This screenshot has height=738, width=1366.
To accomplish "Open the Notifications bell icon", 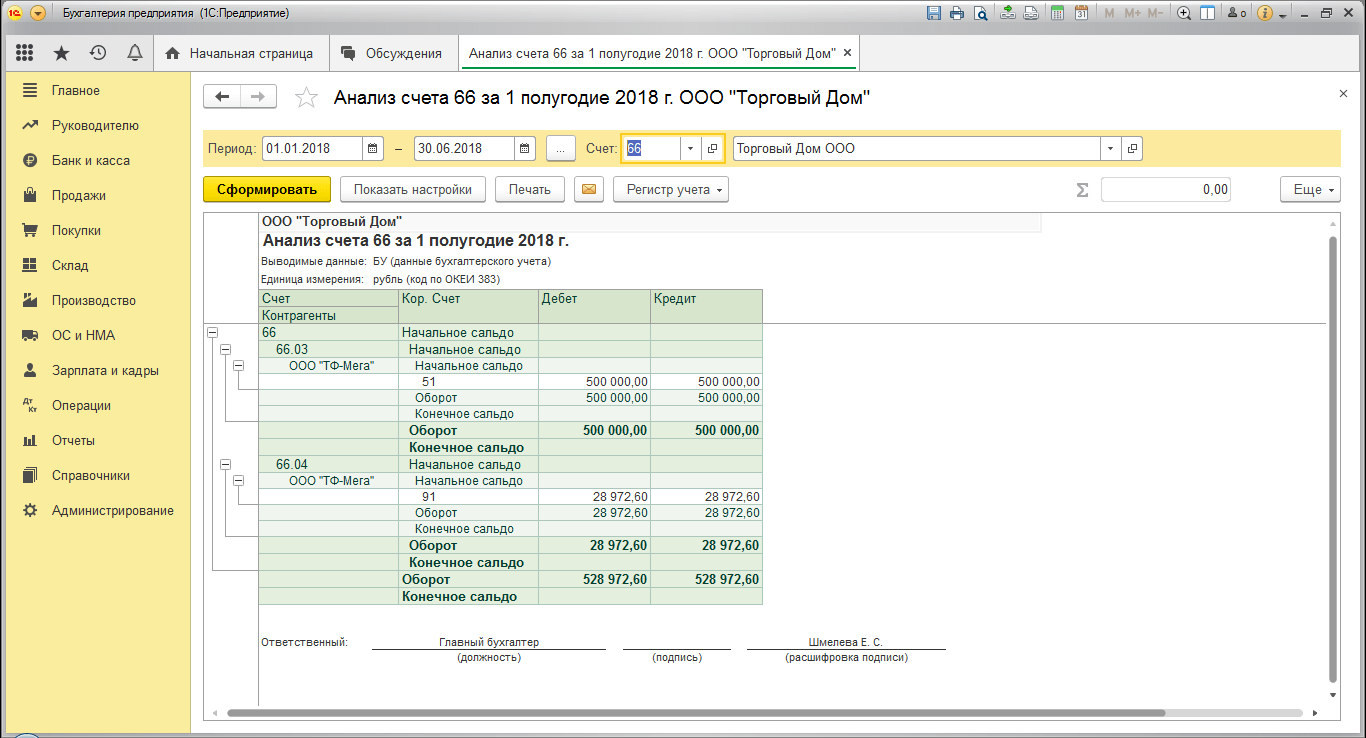I will point(134,53).
